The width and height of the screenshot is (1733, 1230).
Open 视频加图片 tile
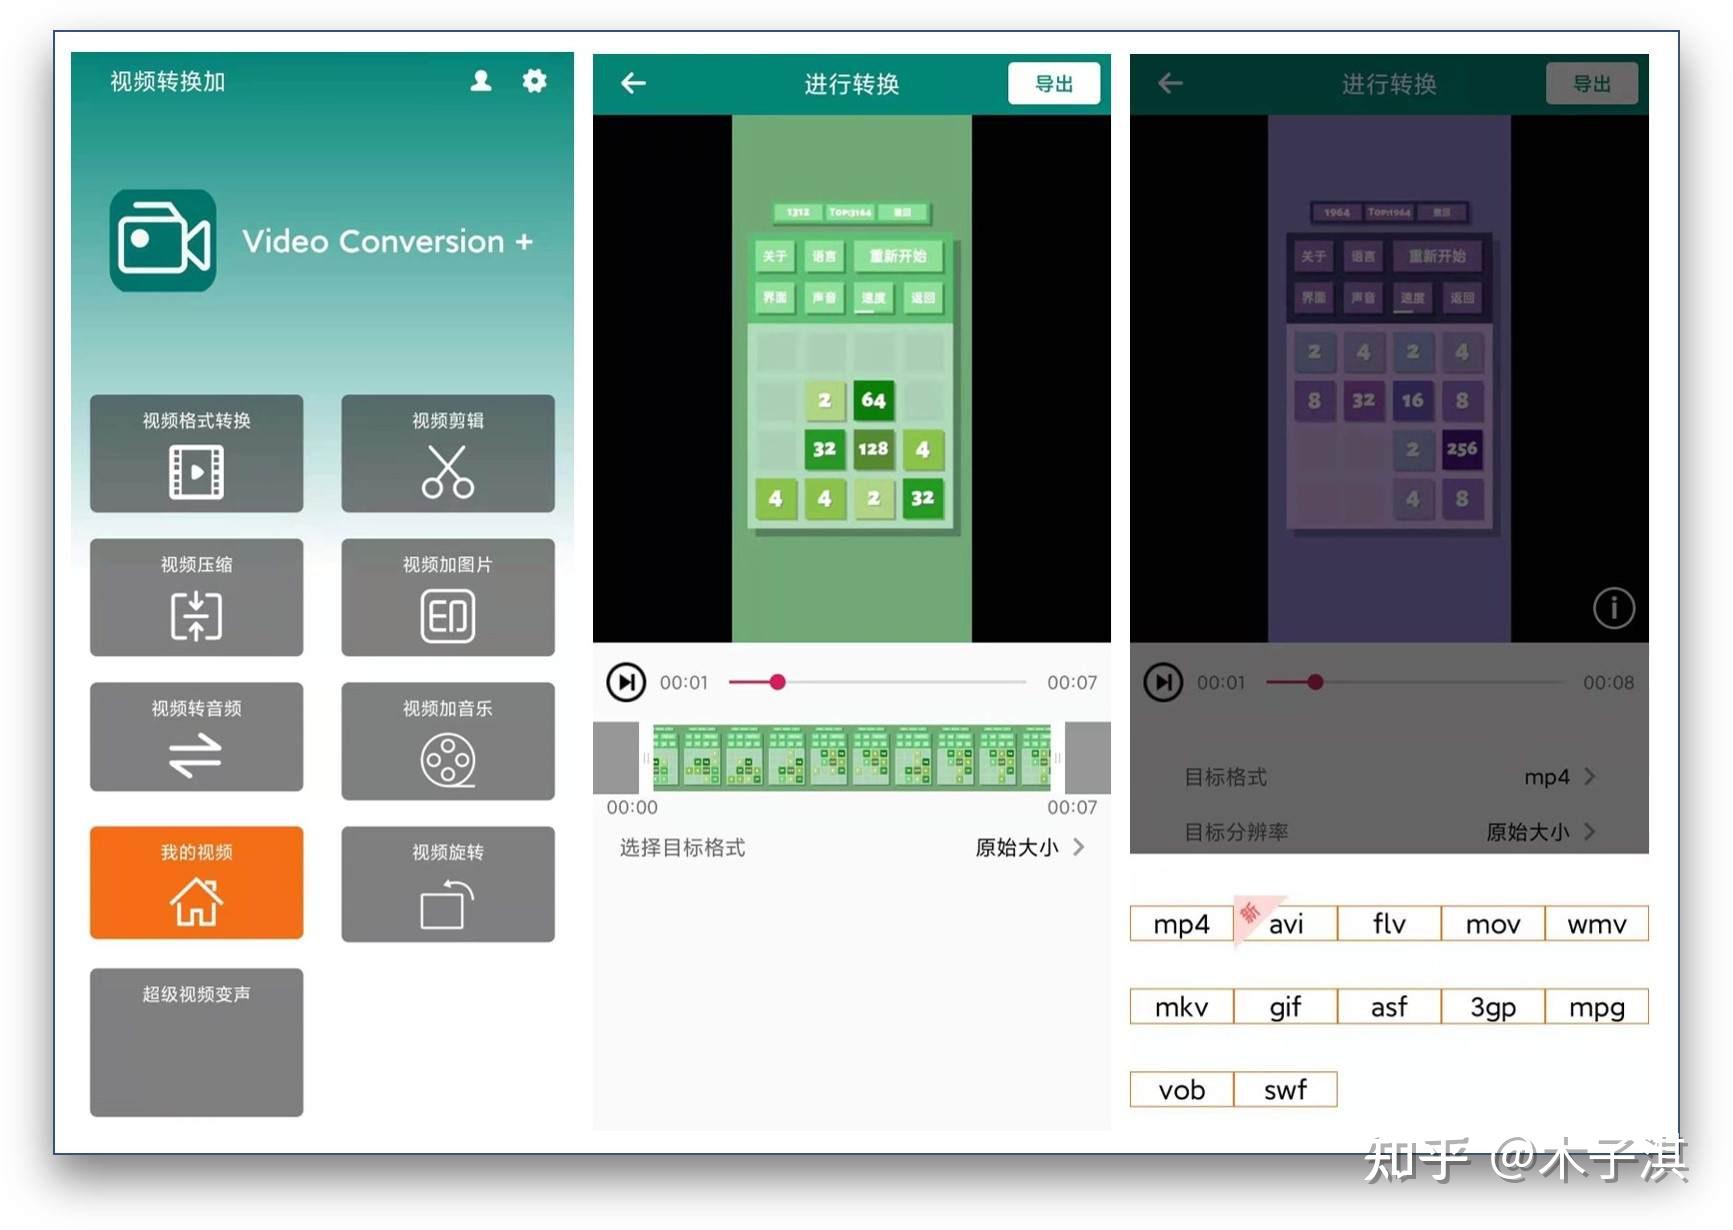[448, 597]
